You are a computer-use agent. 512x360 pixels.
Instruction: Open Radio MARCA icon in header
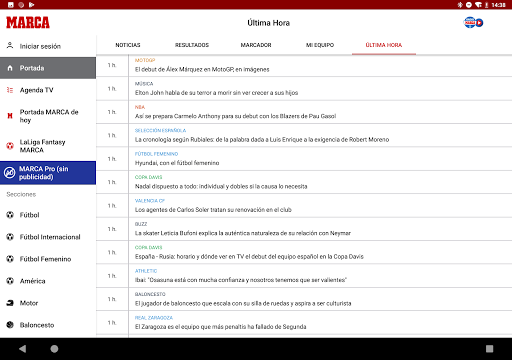point(473,23)
